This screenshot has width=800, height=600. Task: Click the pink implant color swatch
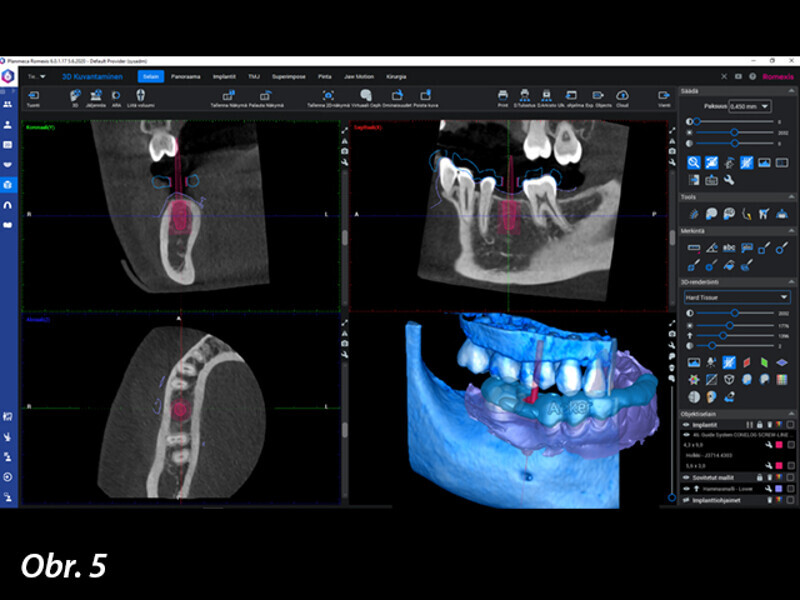778,445
